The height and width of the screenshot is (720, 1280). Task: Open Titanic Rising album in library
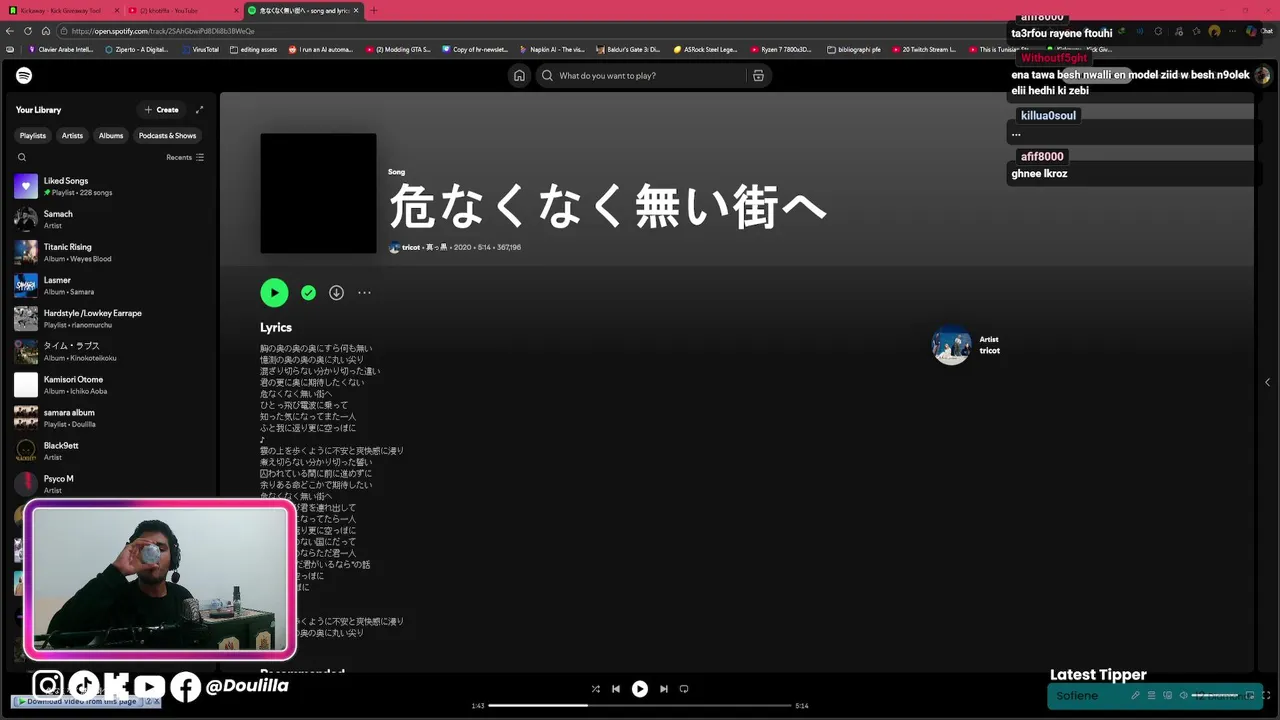coord(110,252)
